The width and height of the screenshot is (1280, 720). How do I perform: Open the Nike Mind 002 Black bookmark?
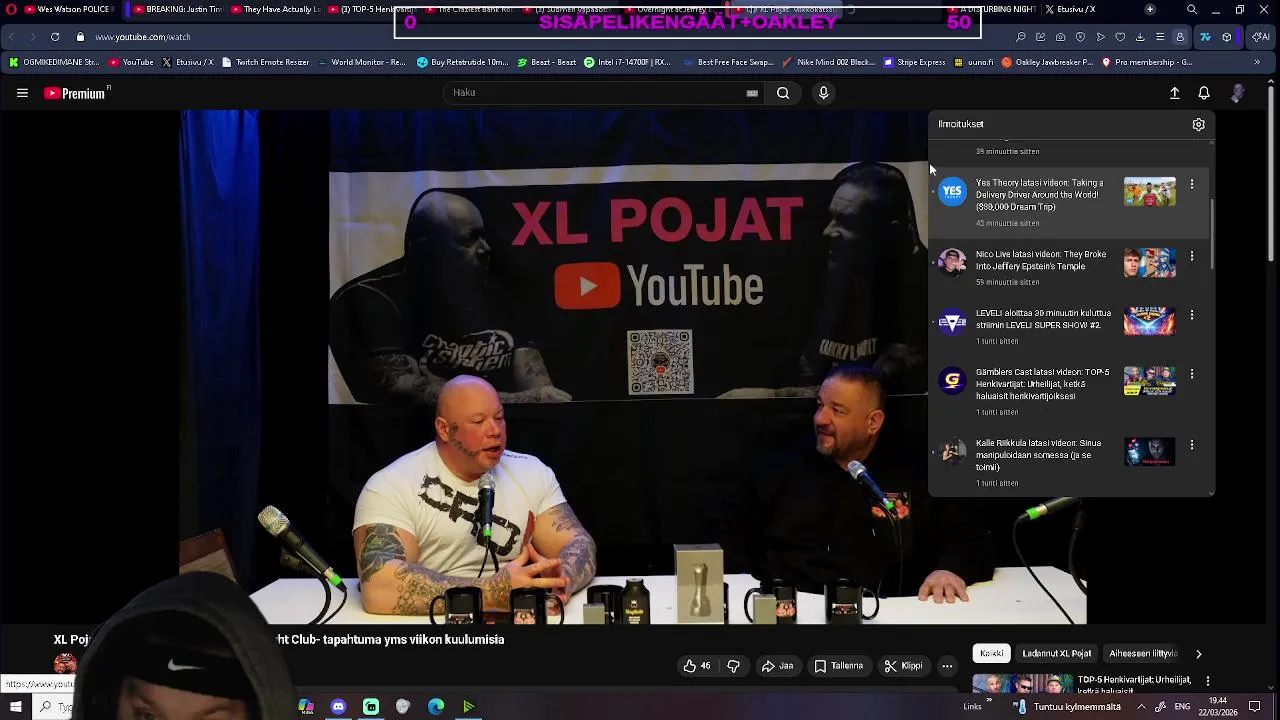tap(828, 62)
